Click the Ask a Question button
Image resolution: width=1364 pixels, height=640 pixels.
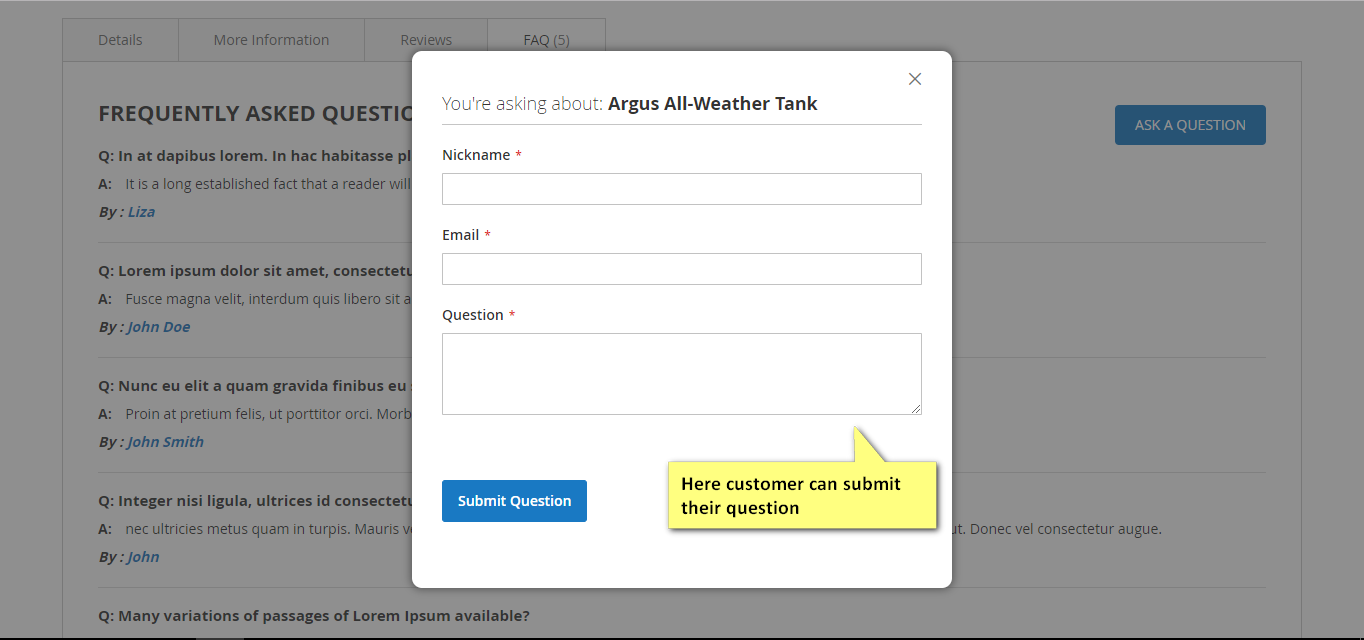[1190, 125]
